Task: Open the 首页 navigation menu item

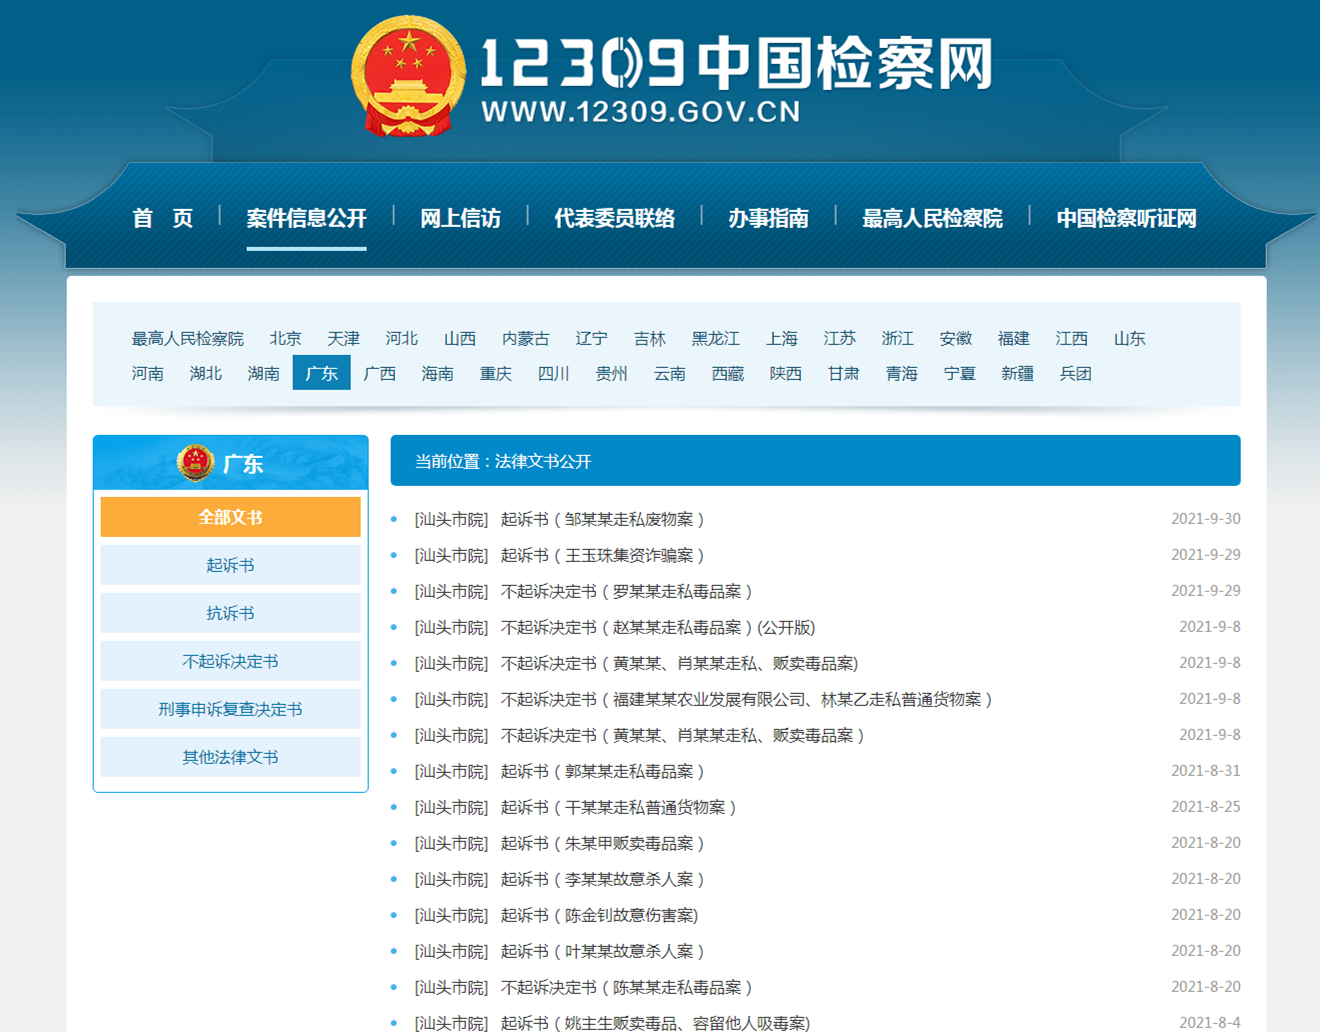Action: point(163,218)
